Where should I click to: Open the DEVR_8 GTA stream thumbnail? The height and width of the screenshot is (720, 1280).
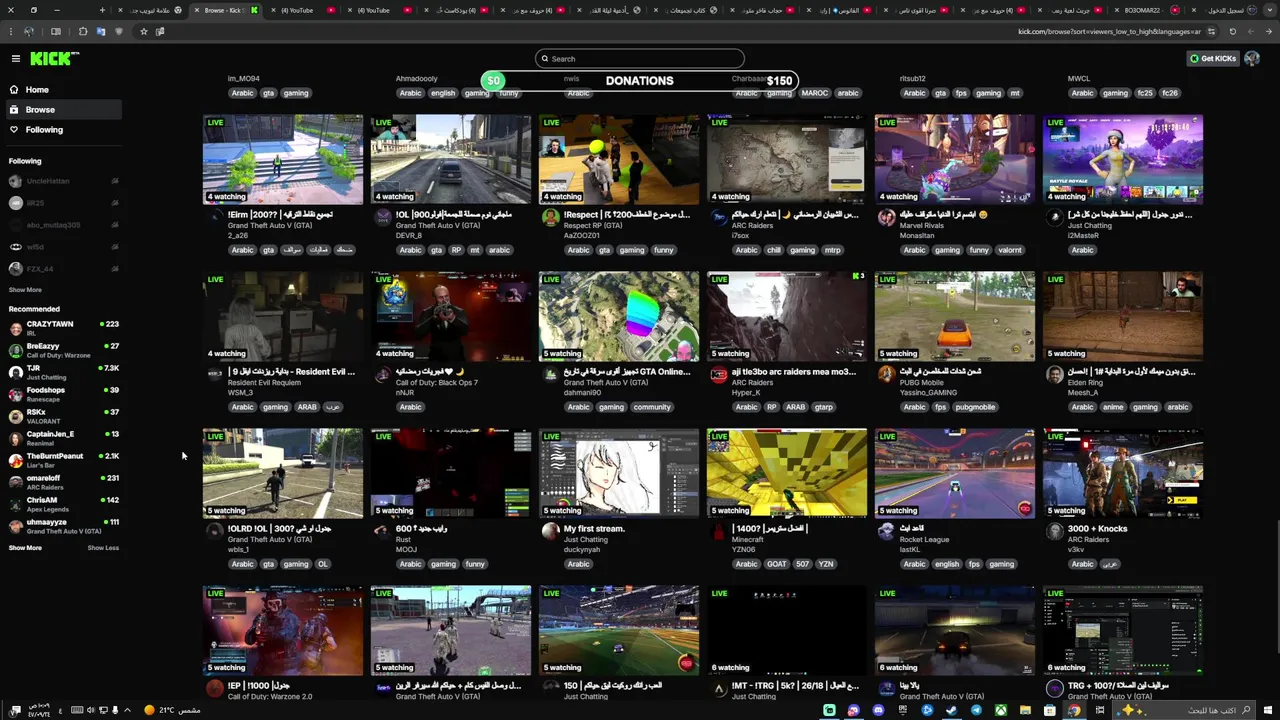pyautogui.click(x=451, y=159)
